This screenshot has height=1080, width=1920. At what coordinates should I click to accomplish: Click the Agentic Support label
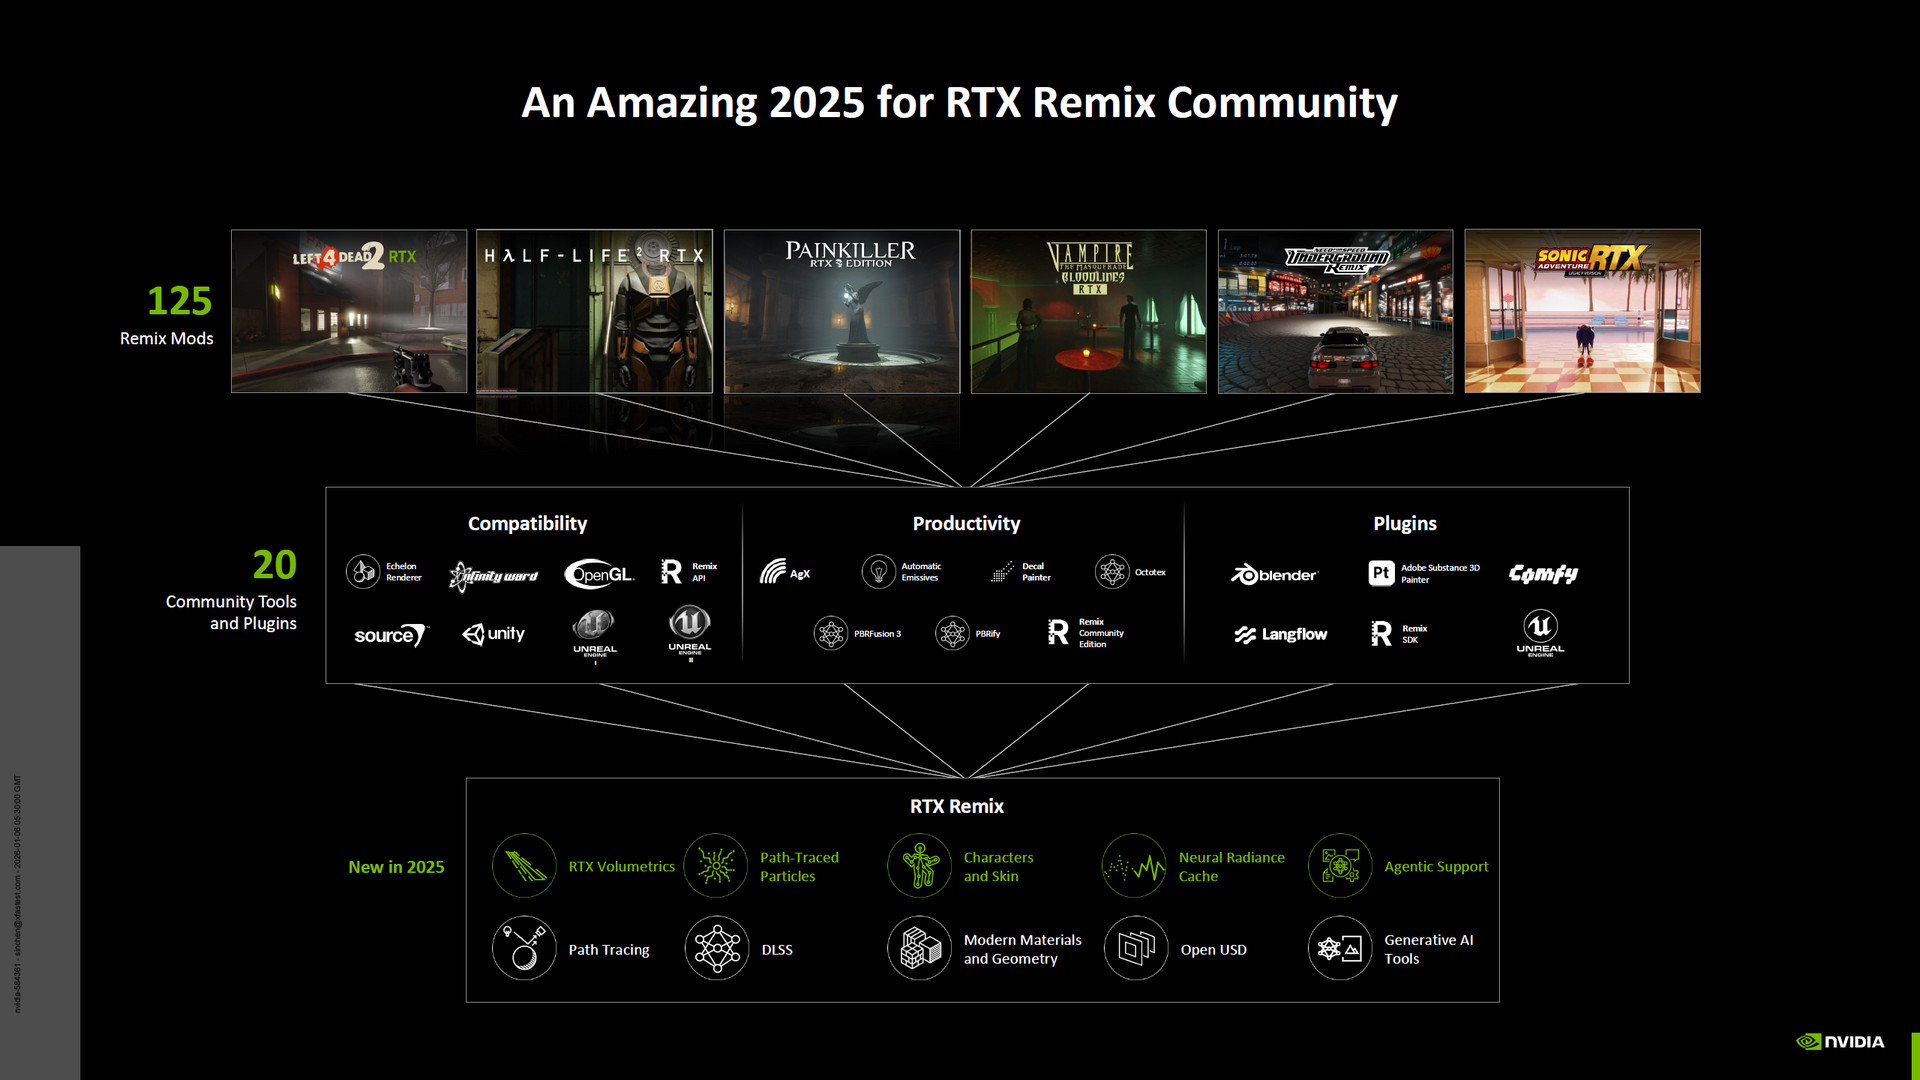pyautogui.click(x=1436, y=867)
